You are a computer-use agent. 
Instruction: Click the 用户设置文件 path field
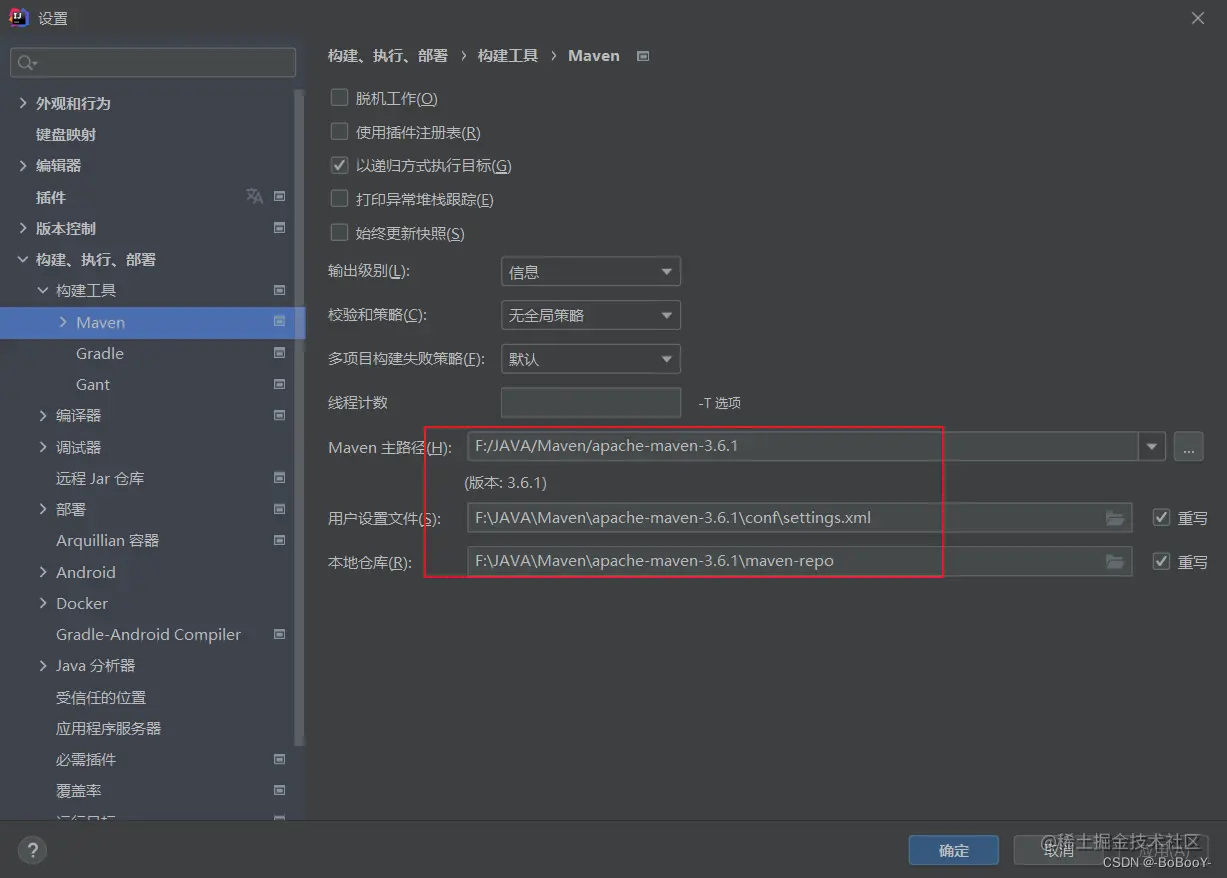(x=799, y=518)
